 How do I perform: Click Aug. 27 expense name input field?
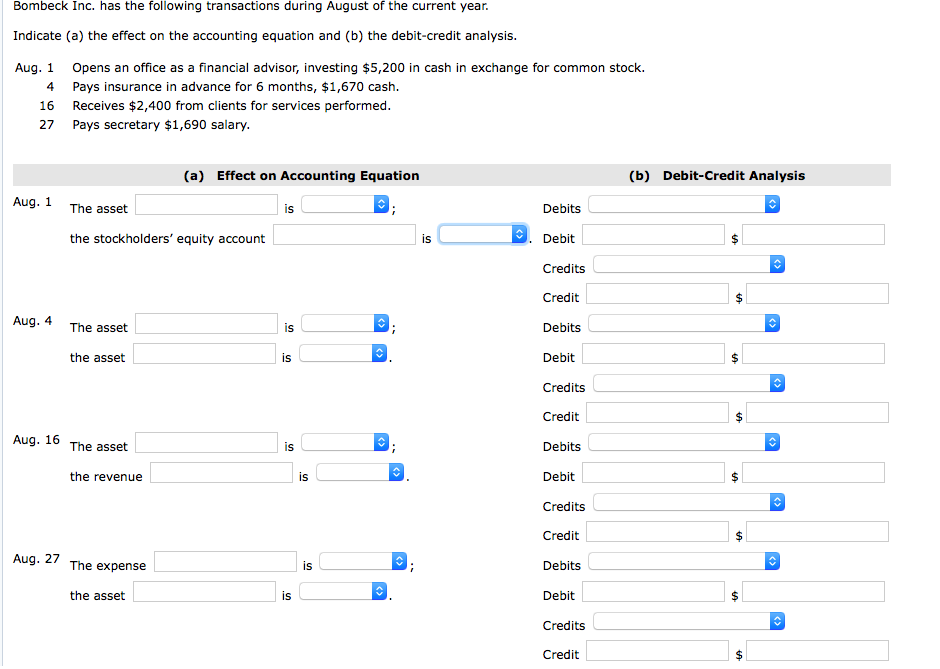point(225,562)
